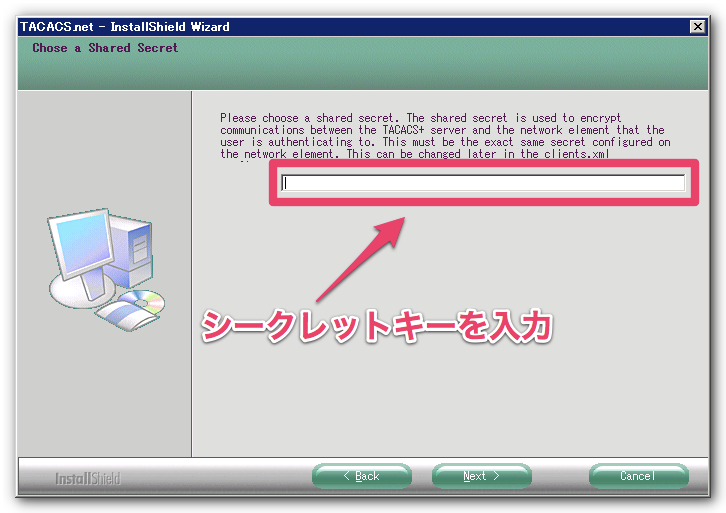This screenshot has height=513, width=726.
Task: Click the 'Please choose a shared secret' description
Action: tap(445, 136)
